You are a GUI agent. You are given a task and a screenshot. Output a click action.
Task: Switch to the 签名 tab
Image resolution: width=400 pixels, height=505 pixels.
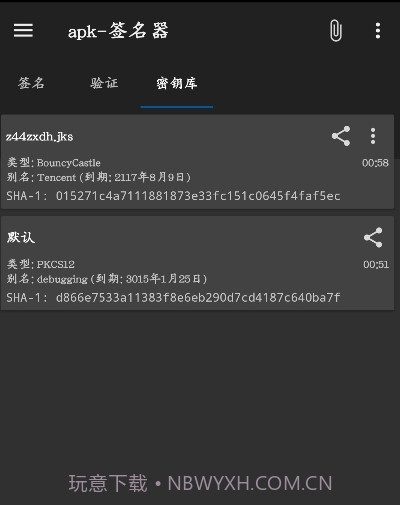(31, 83)
